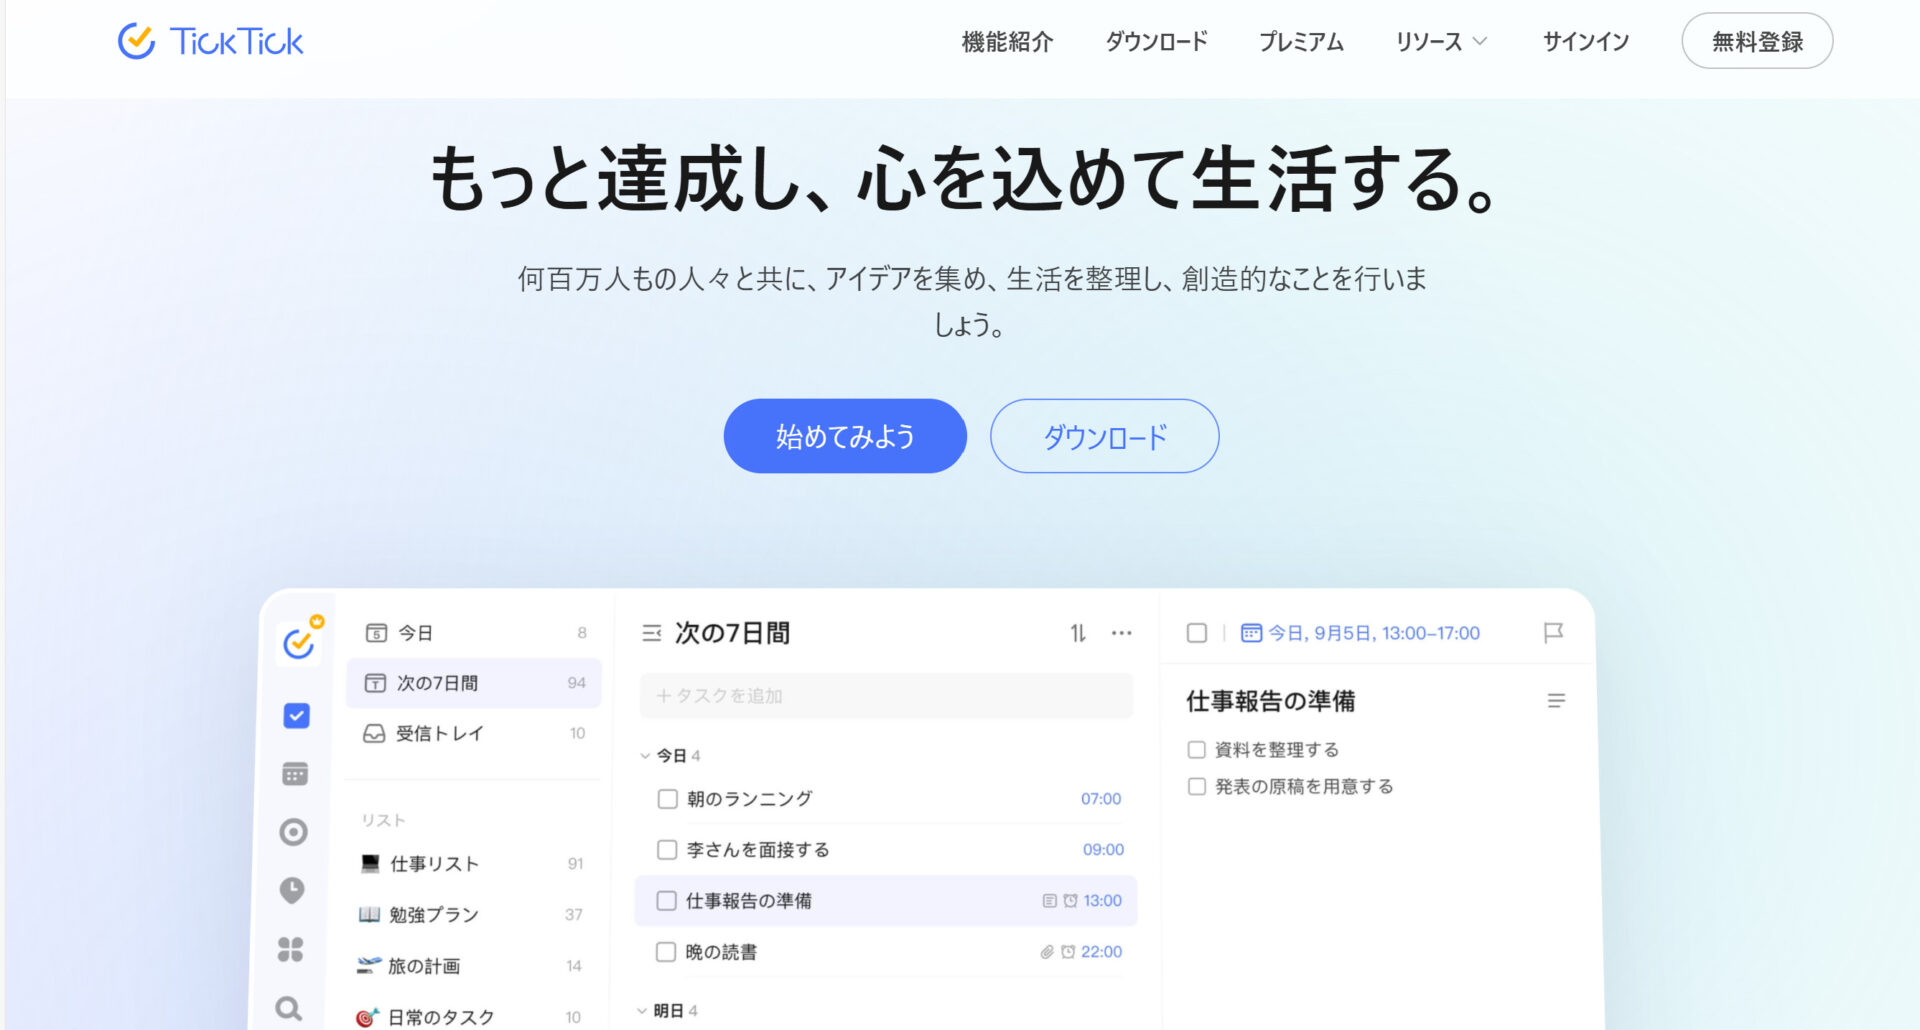Open the プレミアム page from top navigation
Viewport: 1920px width, 1030px height.
click(1301, 42)
